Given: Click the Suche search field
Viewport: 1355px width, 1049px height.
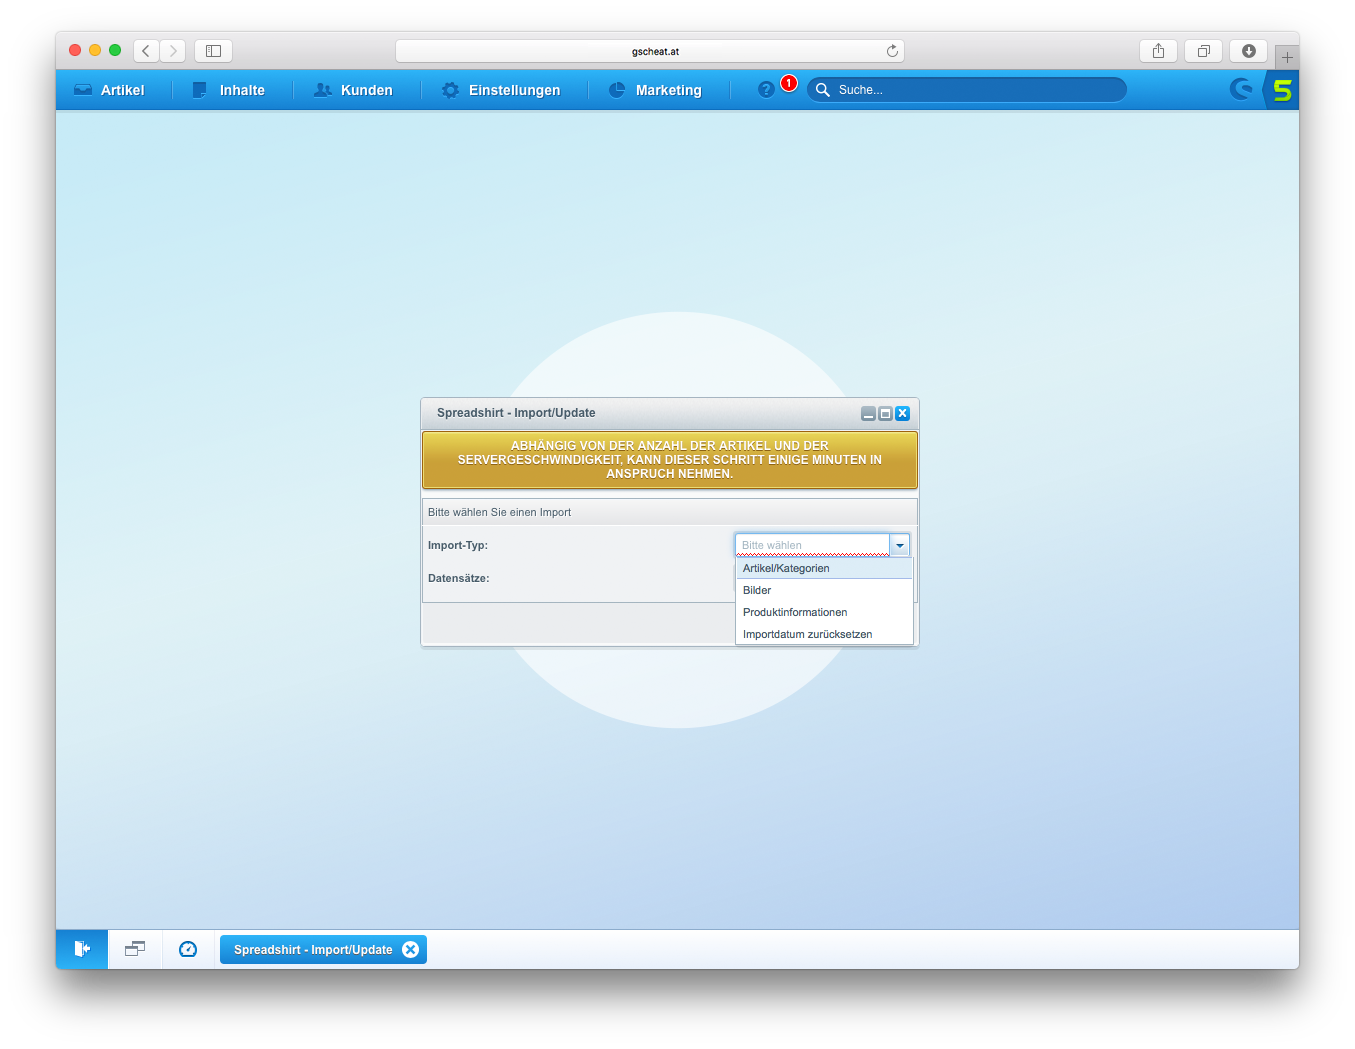Looking at the screenshot, I should tap(975, 90).
